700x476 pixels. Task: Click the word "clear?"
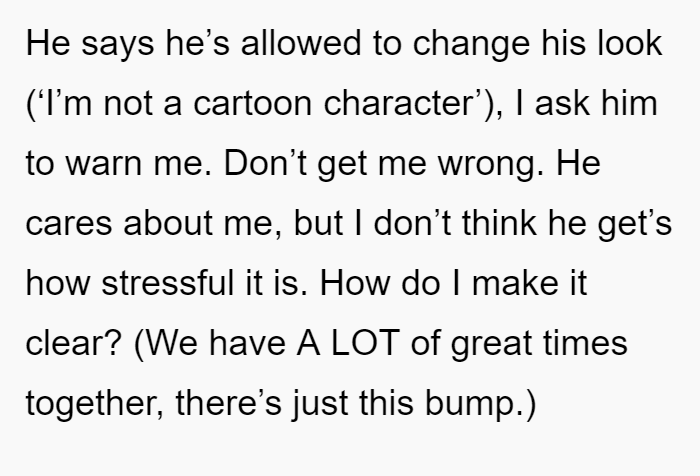74,343
